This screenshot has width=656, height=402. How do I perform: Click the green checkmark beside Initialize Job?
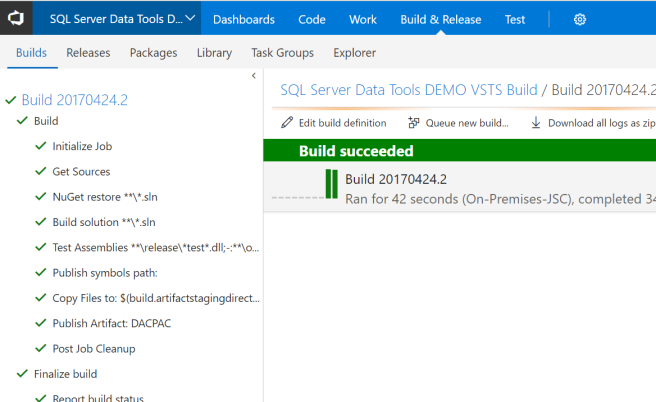coord(40,146)
